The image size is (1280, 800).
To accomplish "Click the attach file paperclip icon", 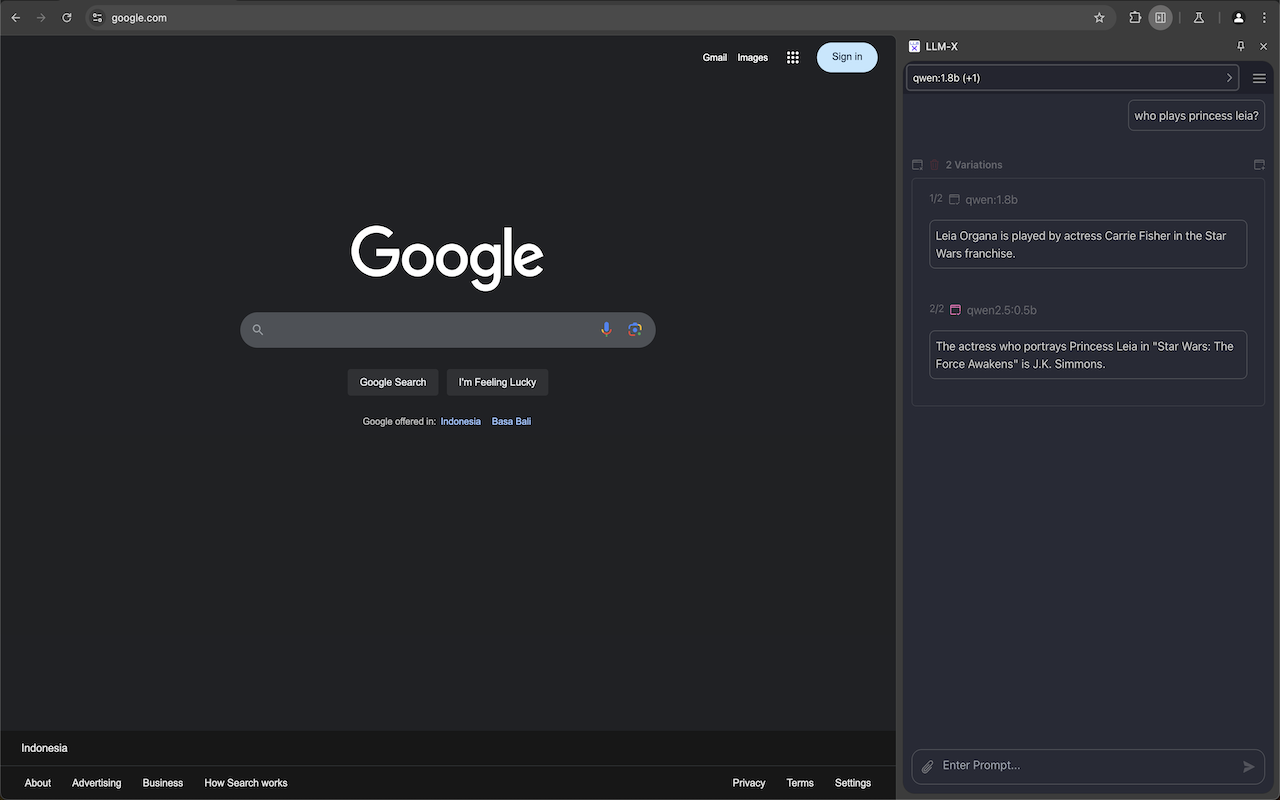I will click(x=927, y=766).
